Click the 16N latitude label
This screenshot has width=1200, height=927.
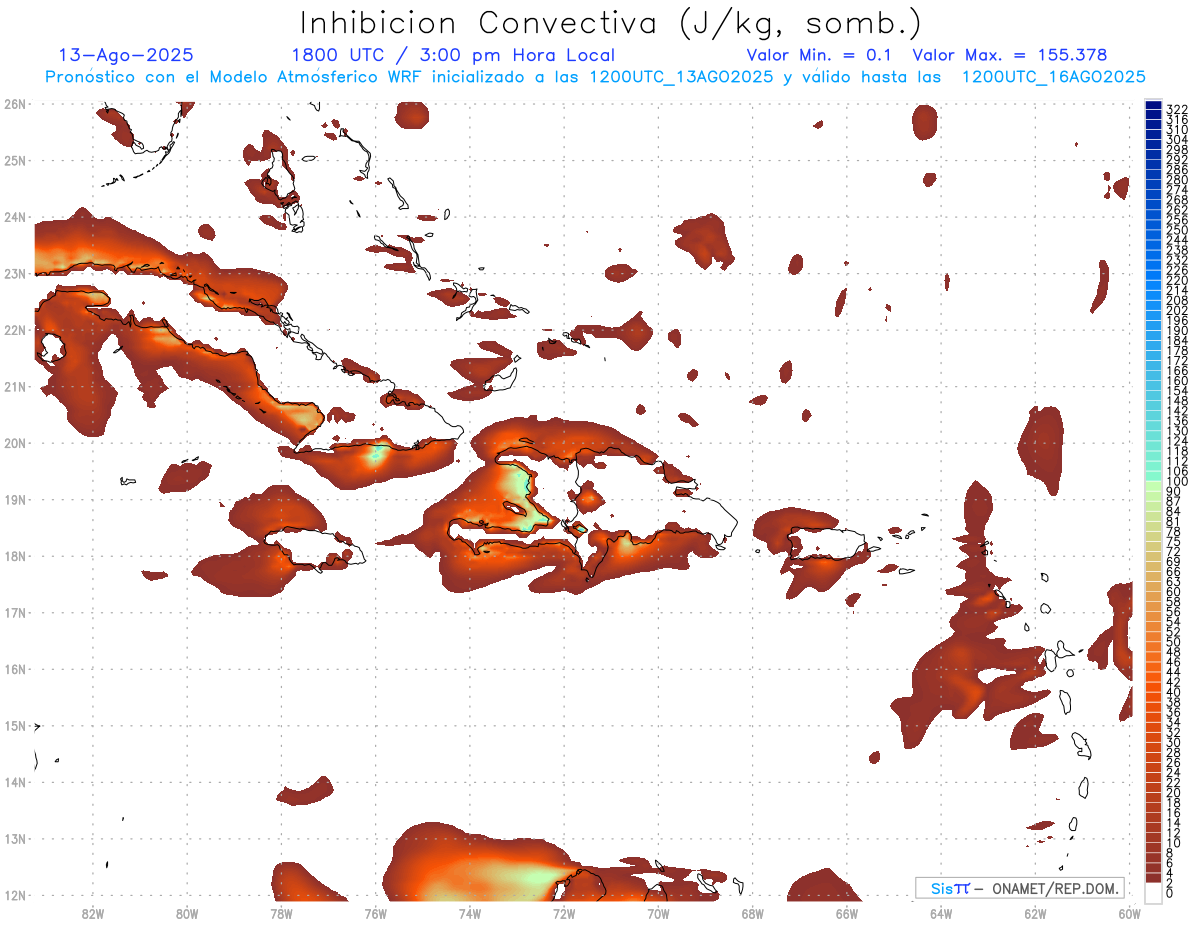14,669
